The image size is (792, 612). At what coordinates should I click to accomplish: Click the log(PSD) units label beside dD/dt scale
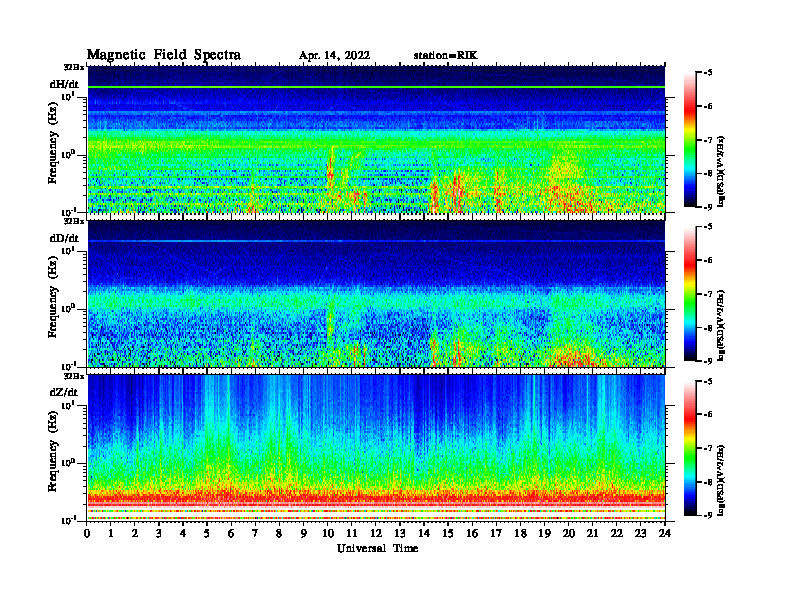pyautogui.click(x=721, y=326)
